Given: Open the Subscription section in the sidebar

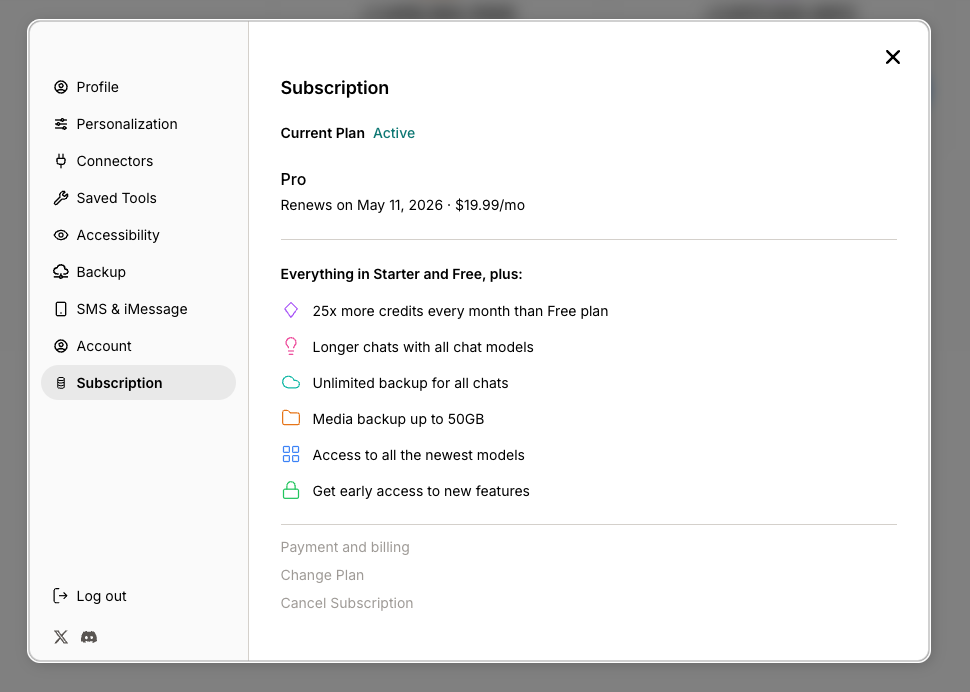Looking at the screenshot, I should (x=119, y=383).
